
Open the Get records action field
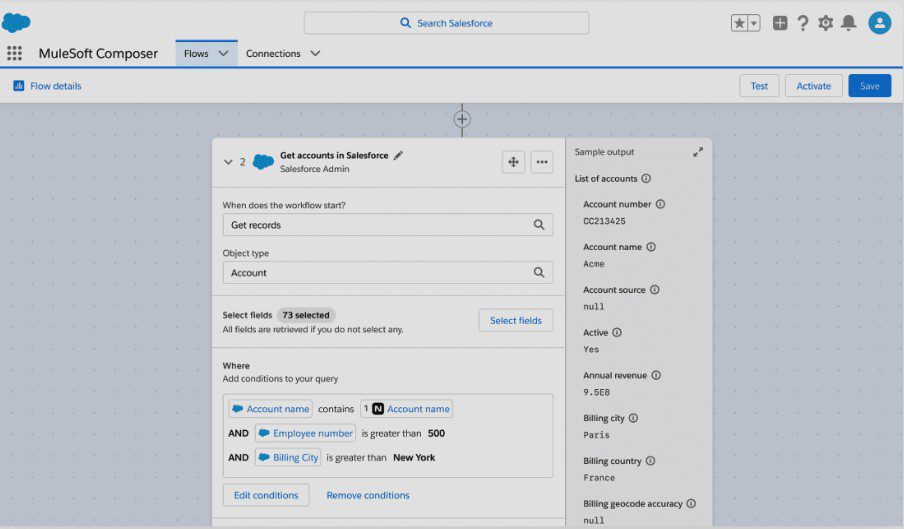tap(387, 225)
